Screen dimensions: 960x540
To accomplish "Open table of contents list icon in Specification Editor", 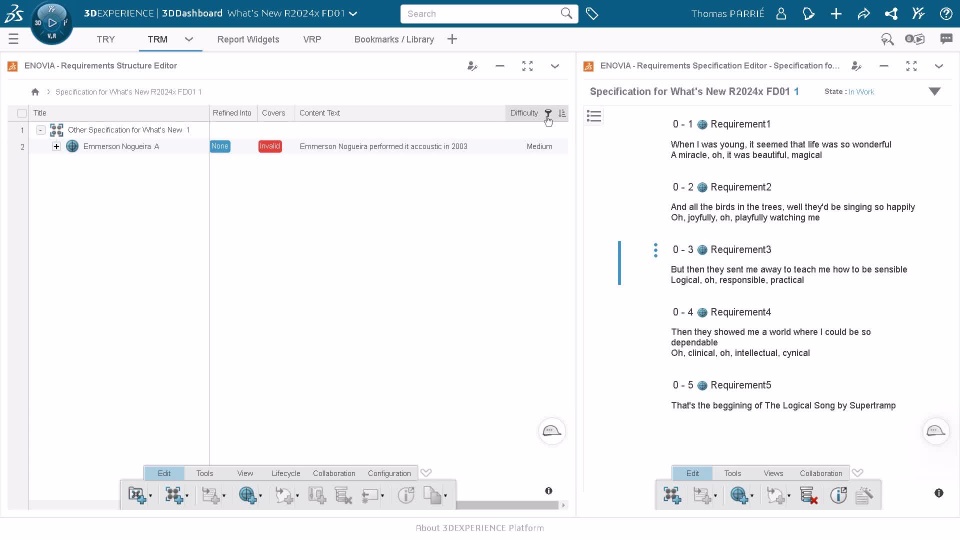I will (594, 116).
